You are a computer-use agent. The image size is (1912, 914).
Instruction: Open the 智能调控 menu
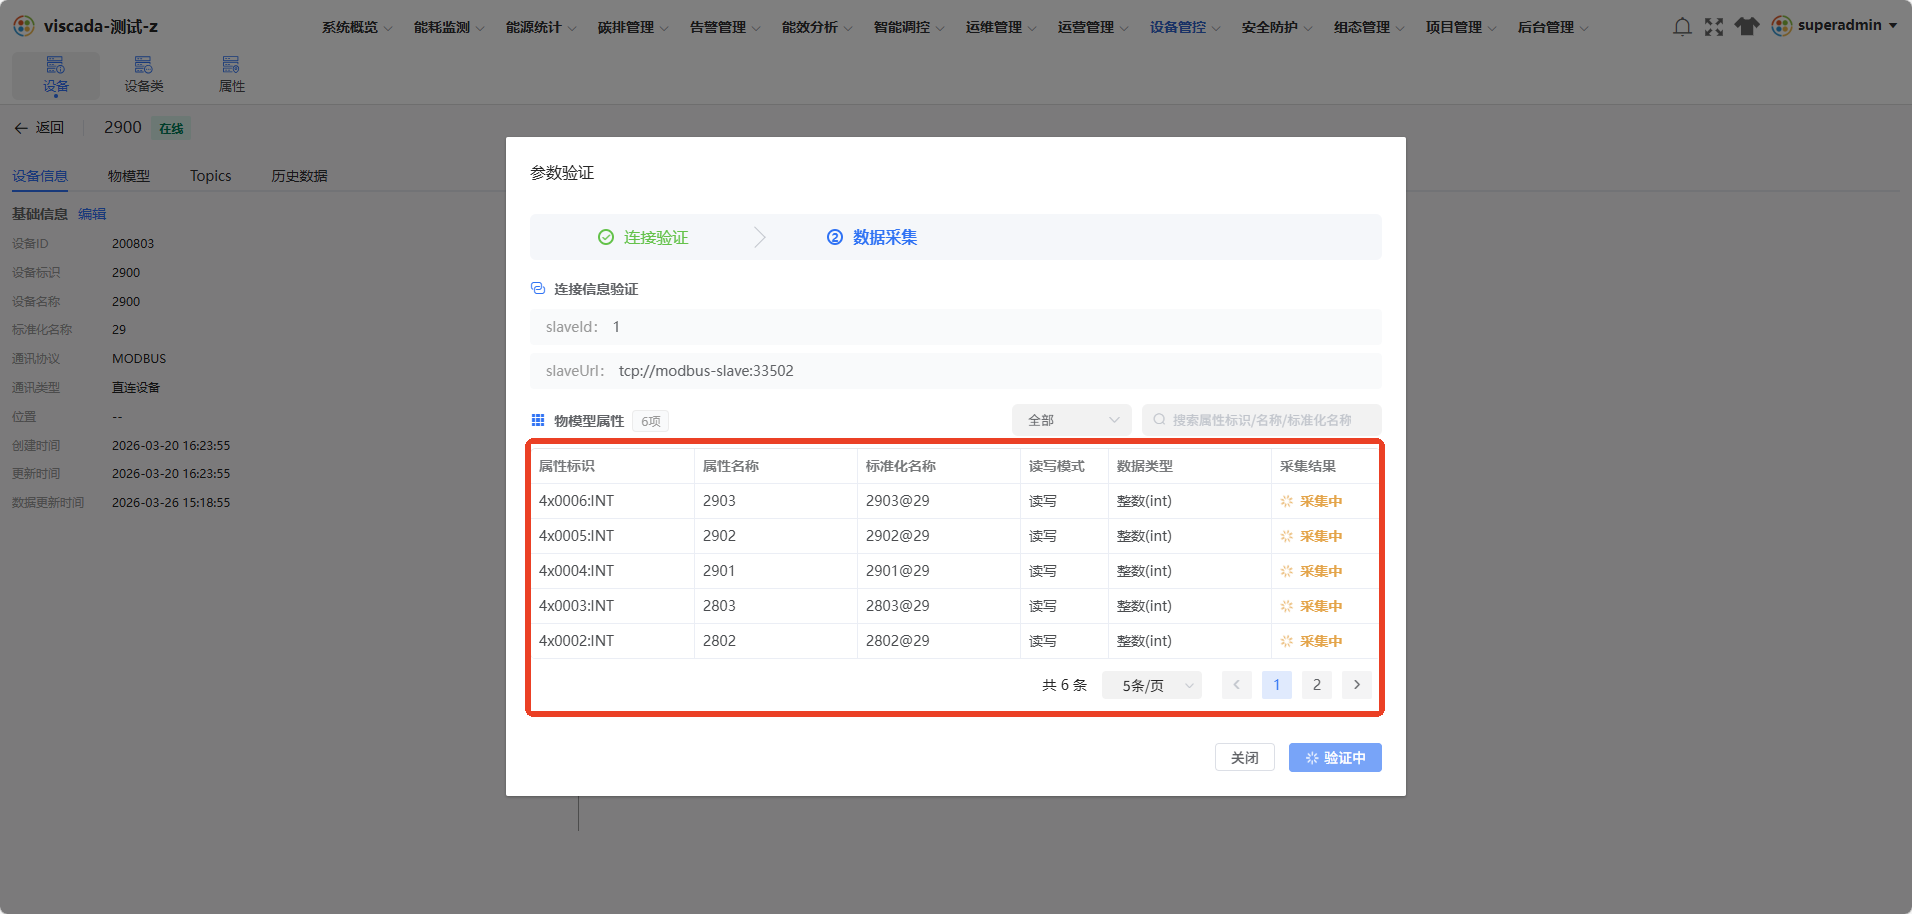(x=908, y=27)
